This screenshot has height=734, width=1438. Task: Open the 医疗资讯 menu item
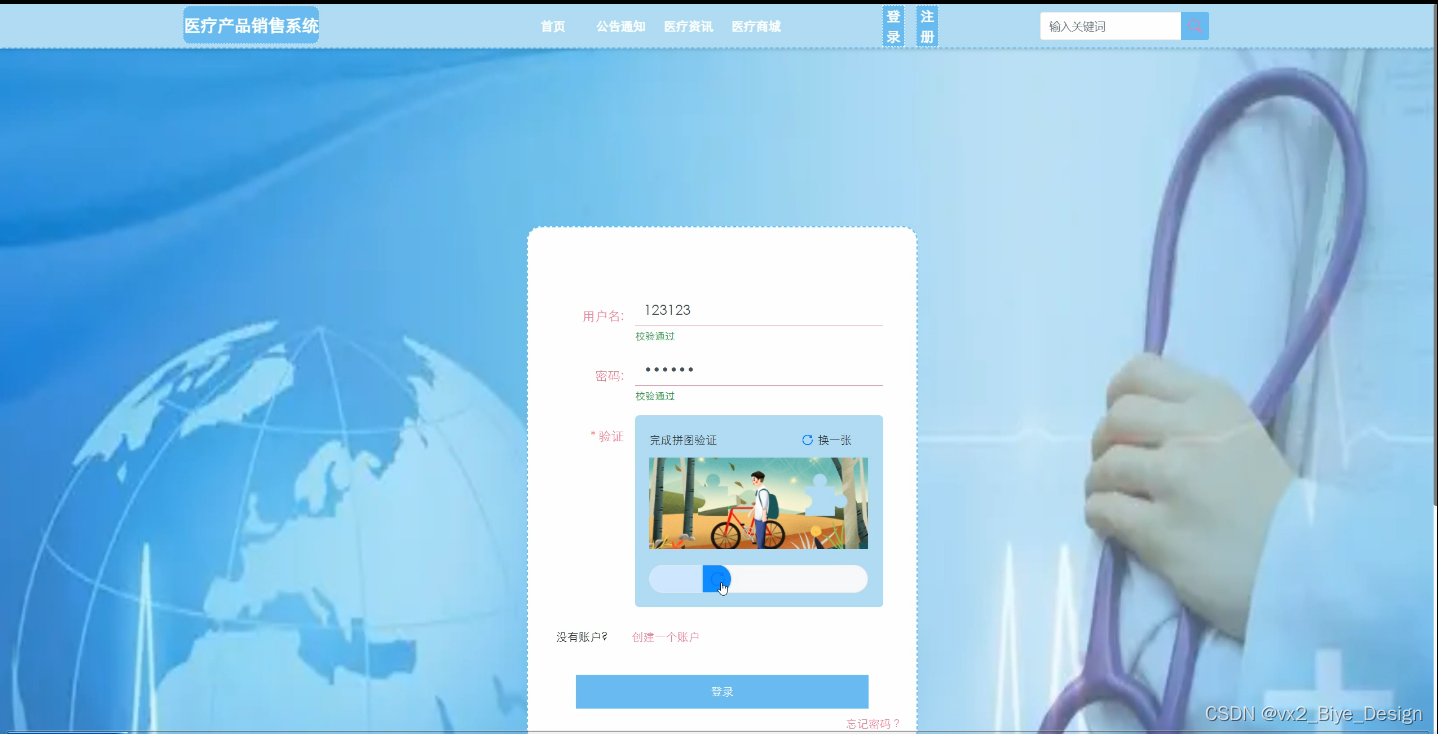pos(688,27)
